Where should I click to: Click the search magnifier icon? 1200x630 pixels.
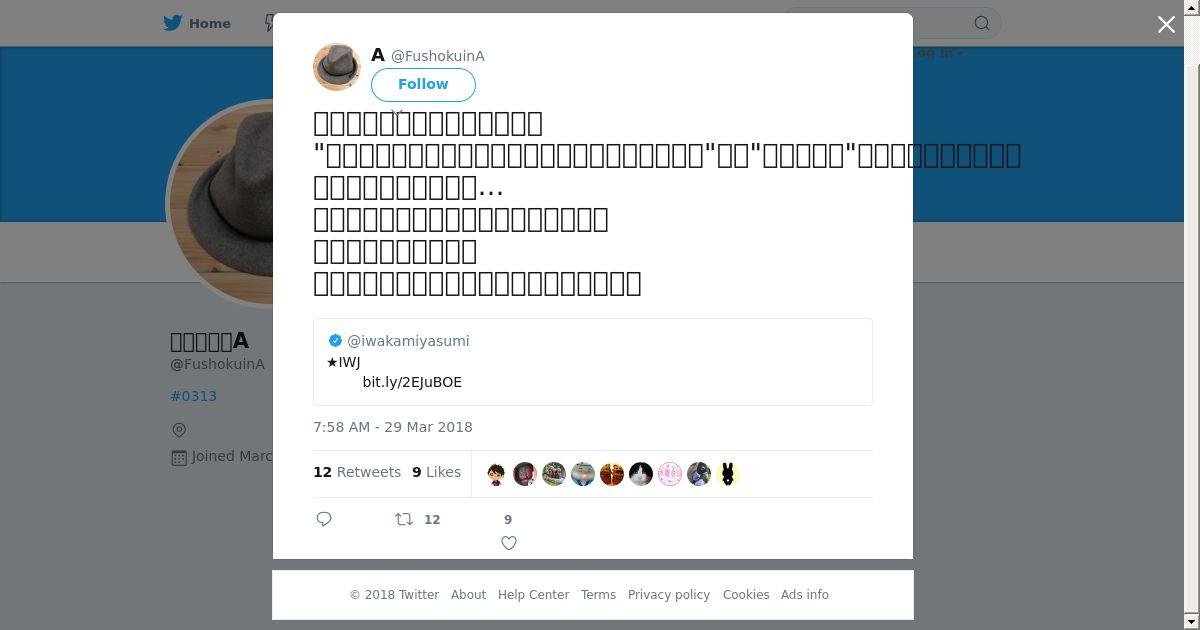982,23
